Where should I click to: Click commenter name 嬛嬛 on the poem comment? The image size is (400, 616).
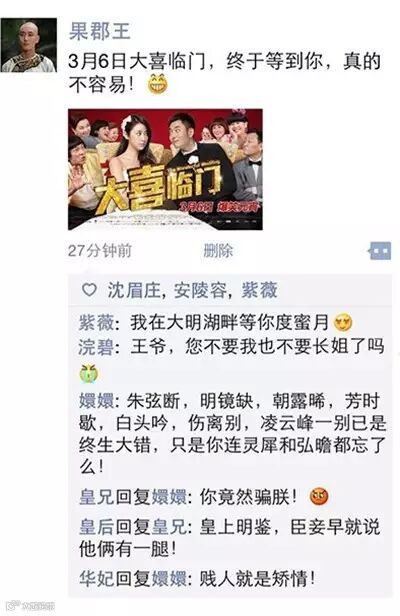pyautogui.click(x=96, y=401)
